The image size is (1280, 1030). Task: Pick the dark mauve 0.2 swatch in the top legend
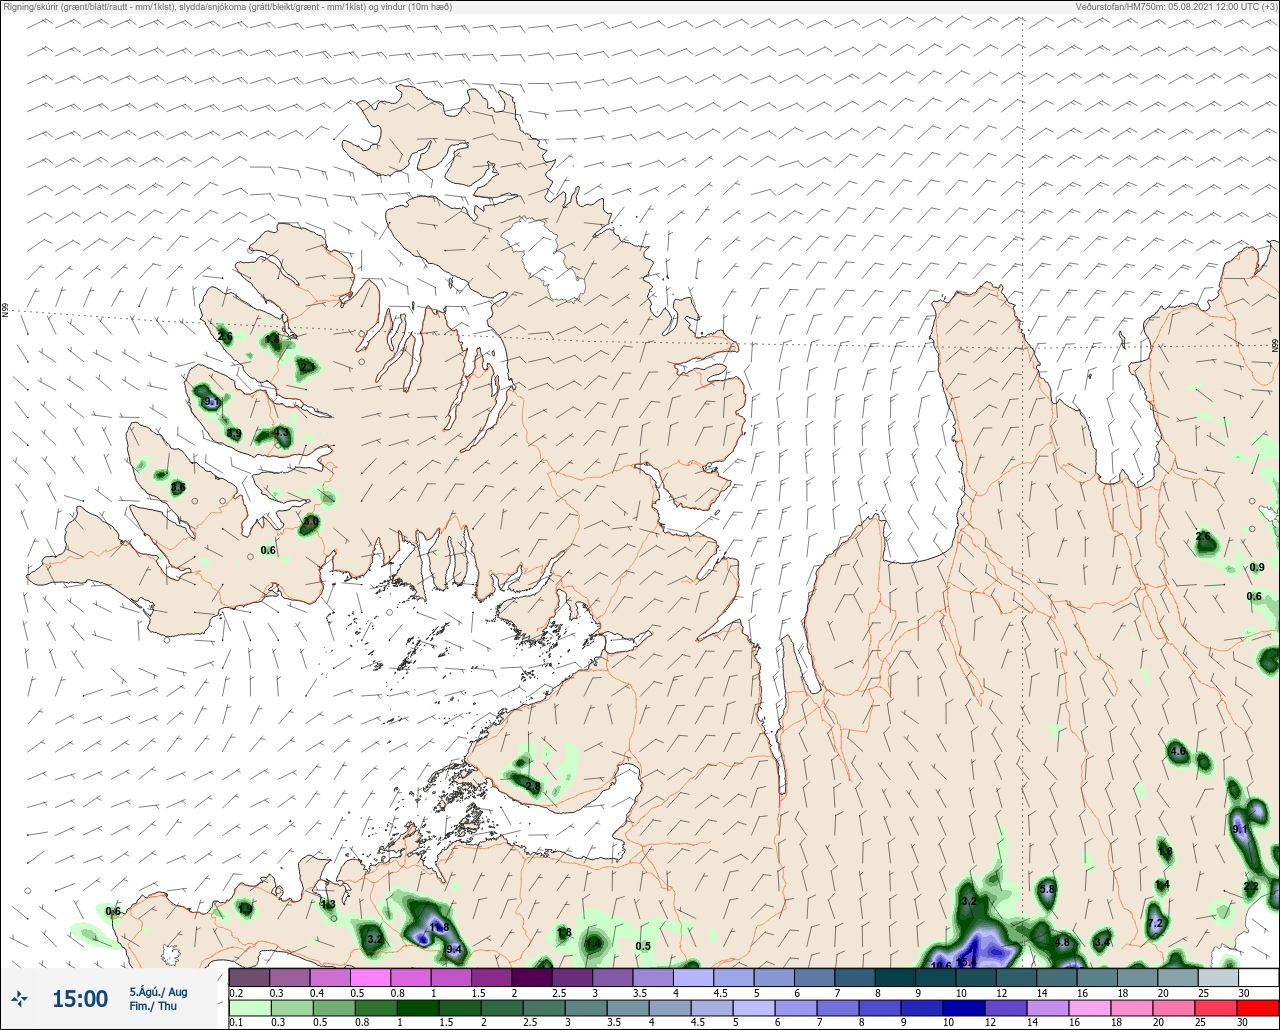coord(249,977)
